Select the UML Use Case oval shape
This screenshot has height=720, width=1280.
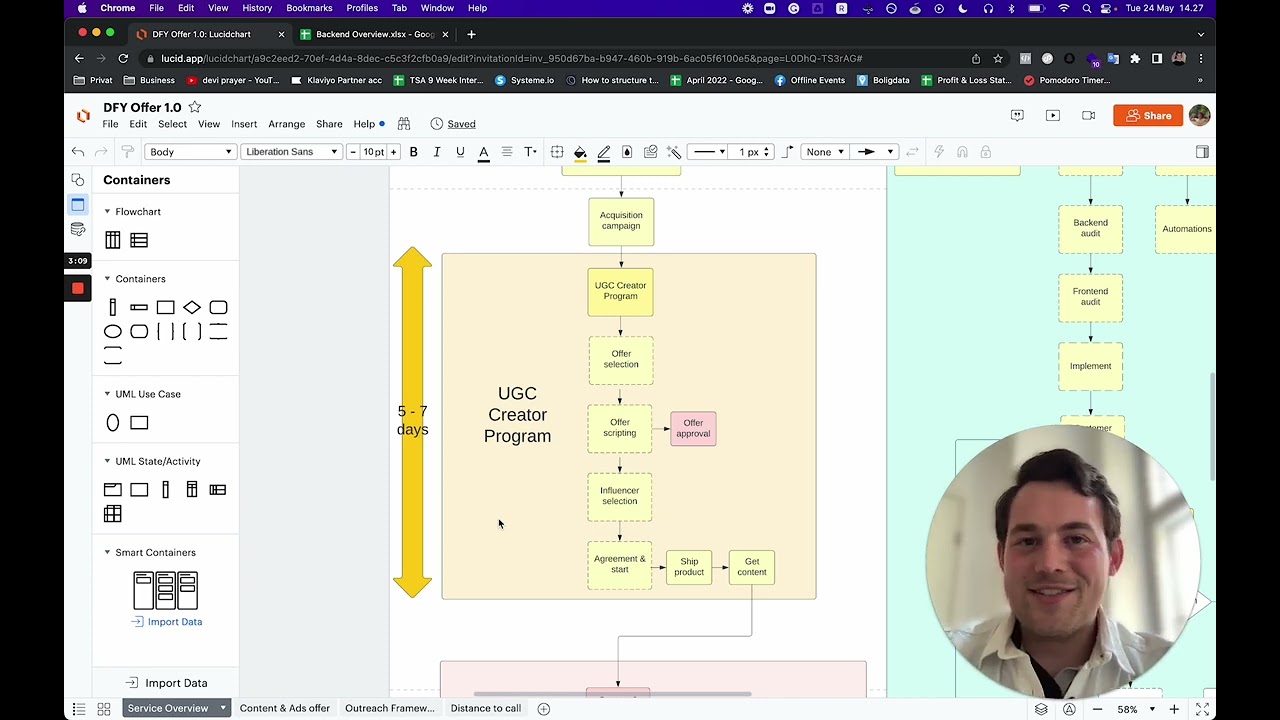[x=113, y=423]
